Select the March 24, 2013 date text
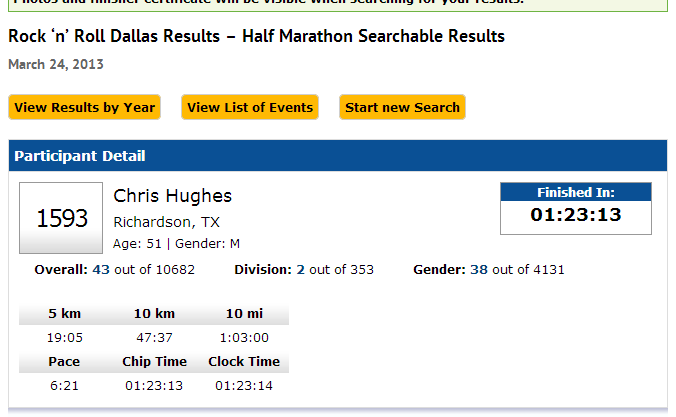The image size is (676, 417). click(x=56, y=64)
